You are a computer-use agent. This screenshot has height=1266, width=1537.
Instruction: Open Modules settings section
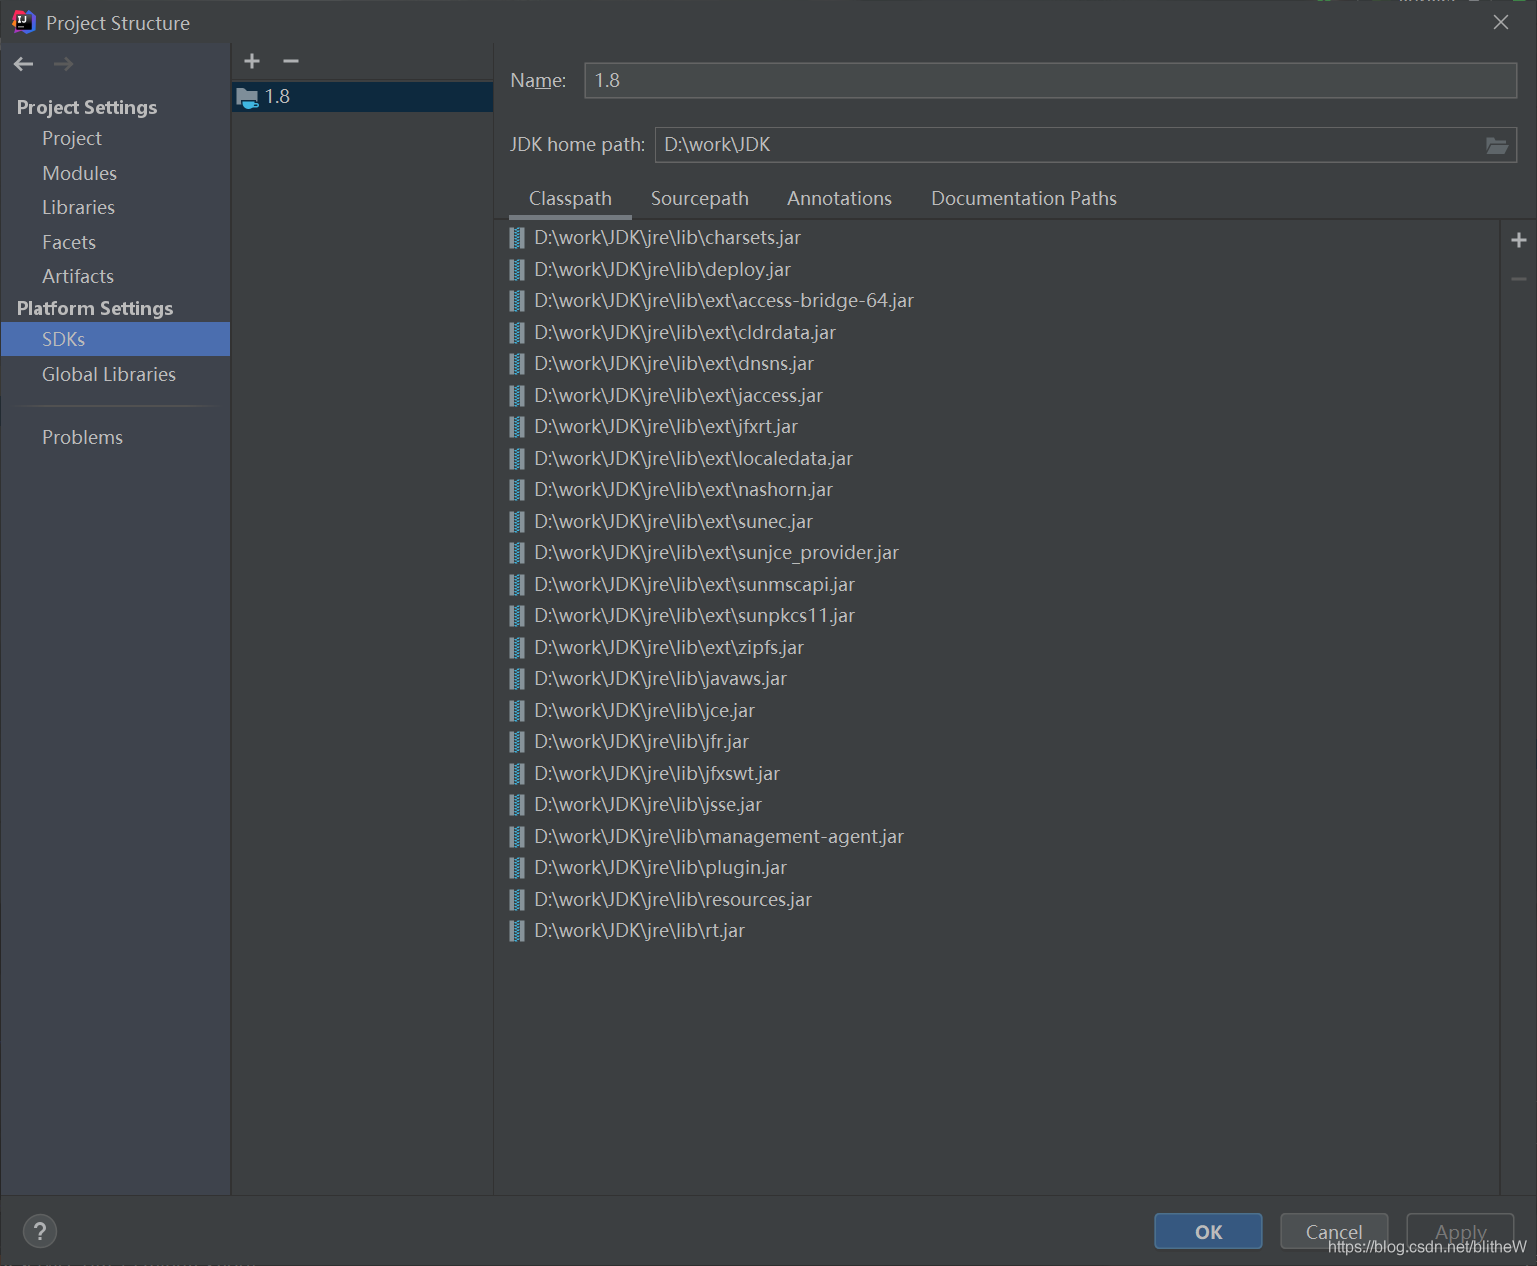pyautogui.click(x=79, y=173)
